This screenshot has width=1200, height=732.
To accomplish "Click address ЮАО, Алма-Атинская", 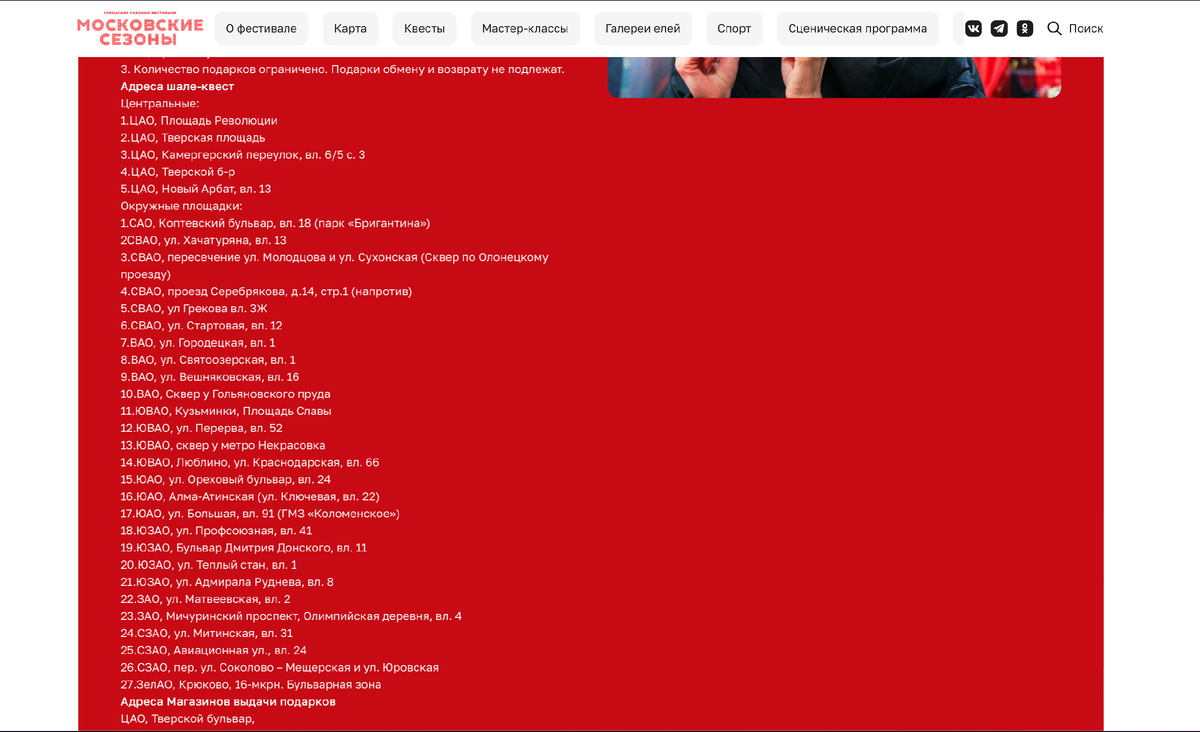I will [x=250, y=496].
